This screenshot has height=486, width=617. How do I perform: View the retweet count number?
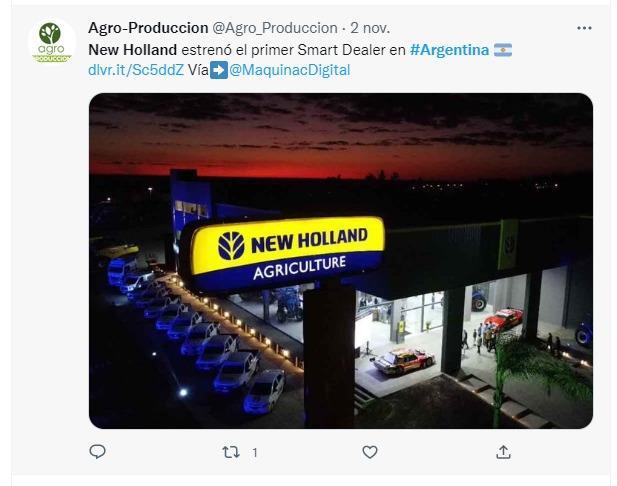pos(255,453)
